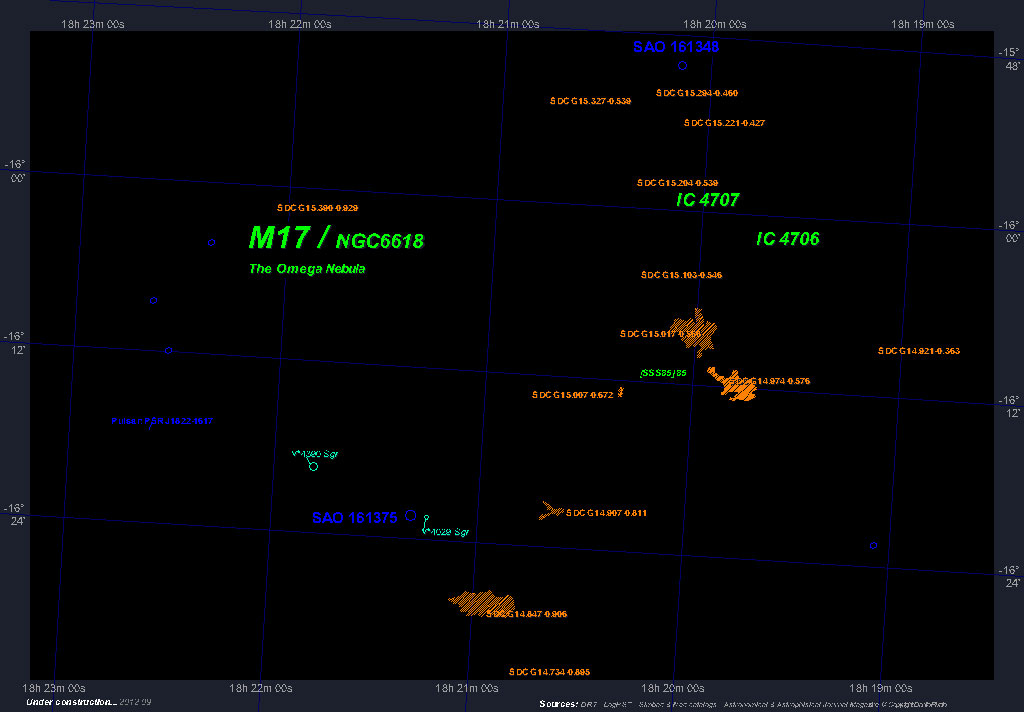Viewport: 1024px width, 712px height.
Task: Click hatched dark cloud near SDC G15.017
Action: (696, 333)
